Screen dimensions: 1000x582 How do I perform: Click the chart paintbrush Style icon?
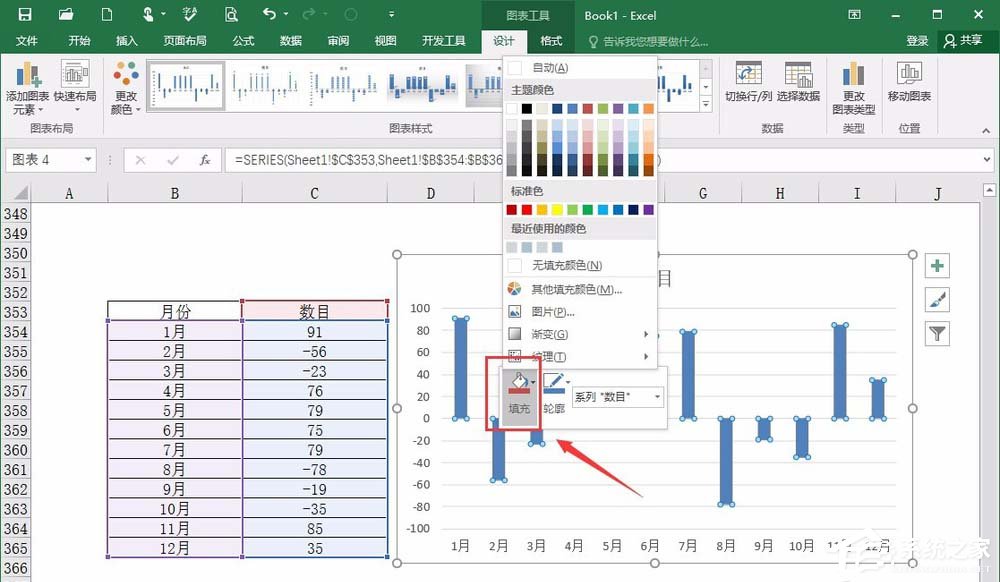[x=936, y=298]
